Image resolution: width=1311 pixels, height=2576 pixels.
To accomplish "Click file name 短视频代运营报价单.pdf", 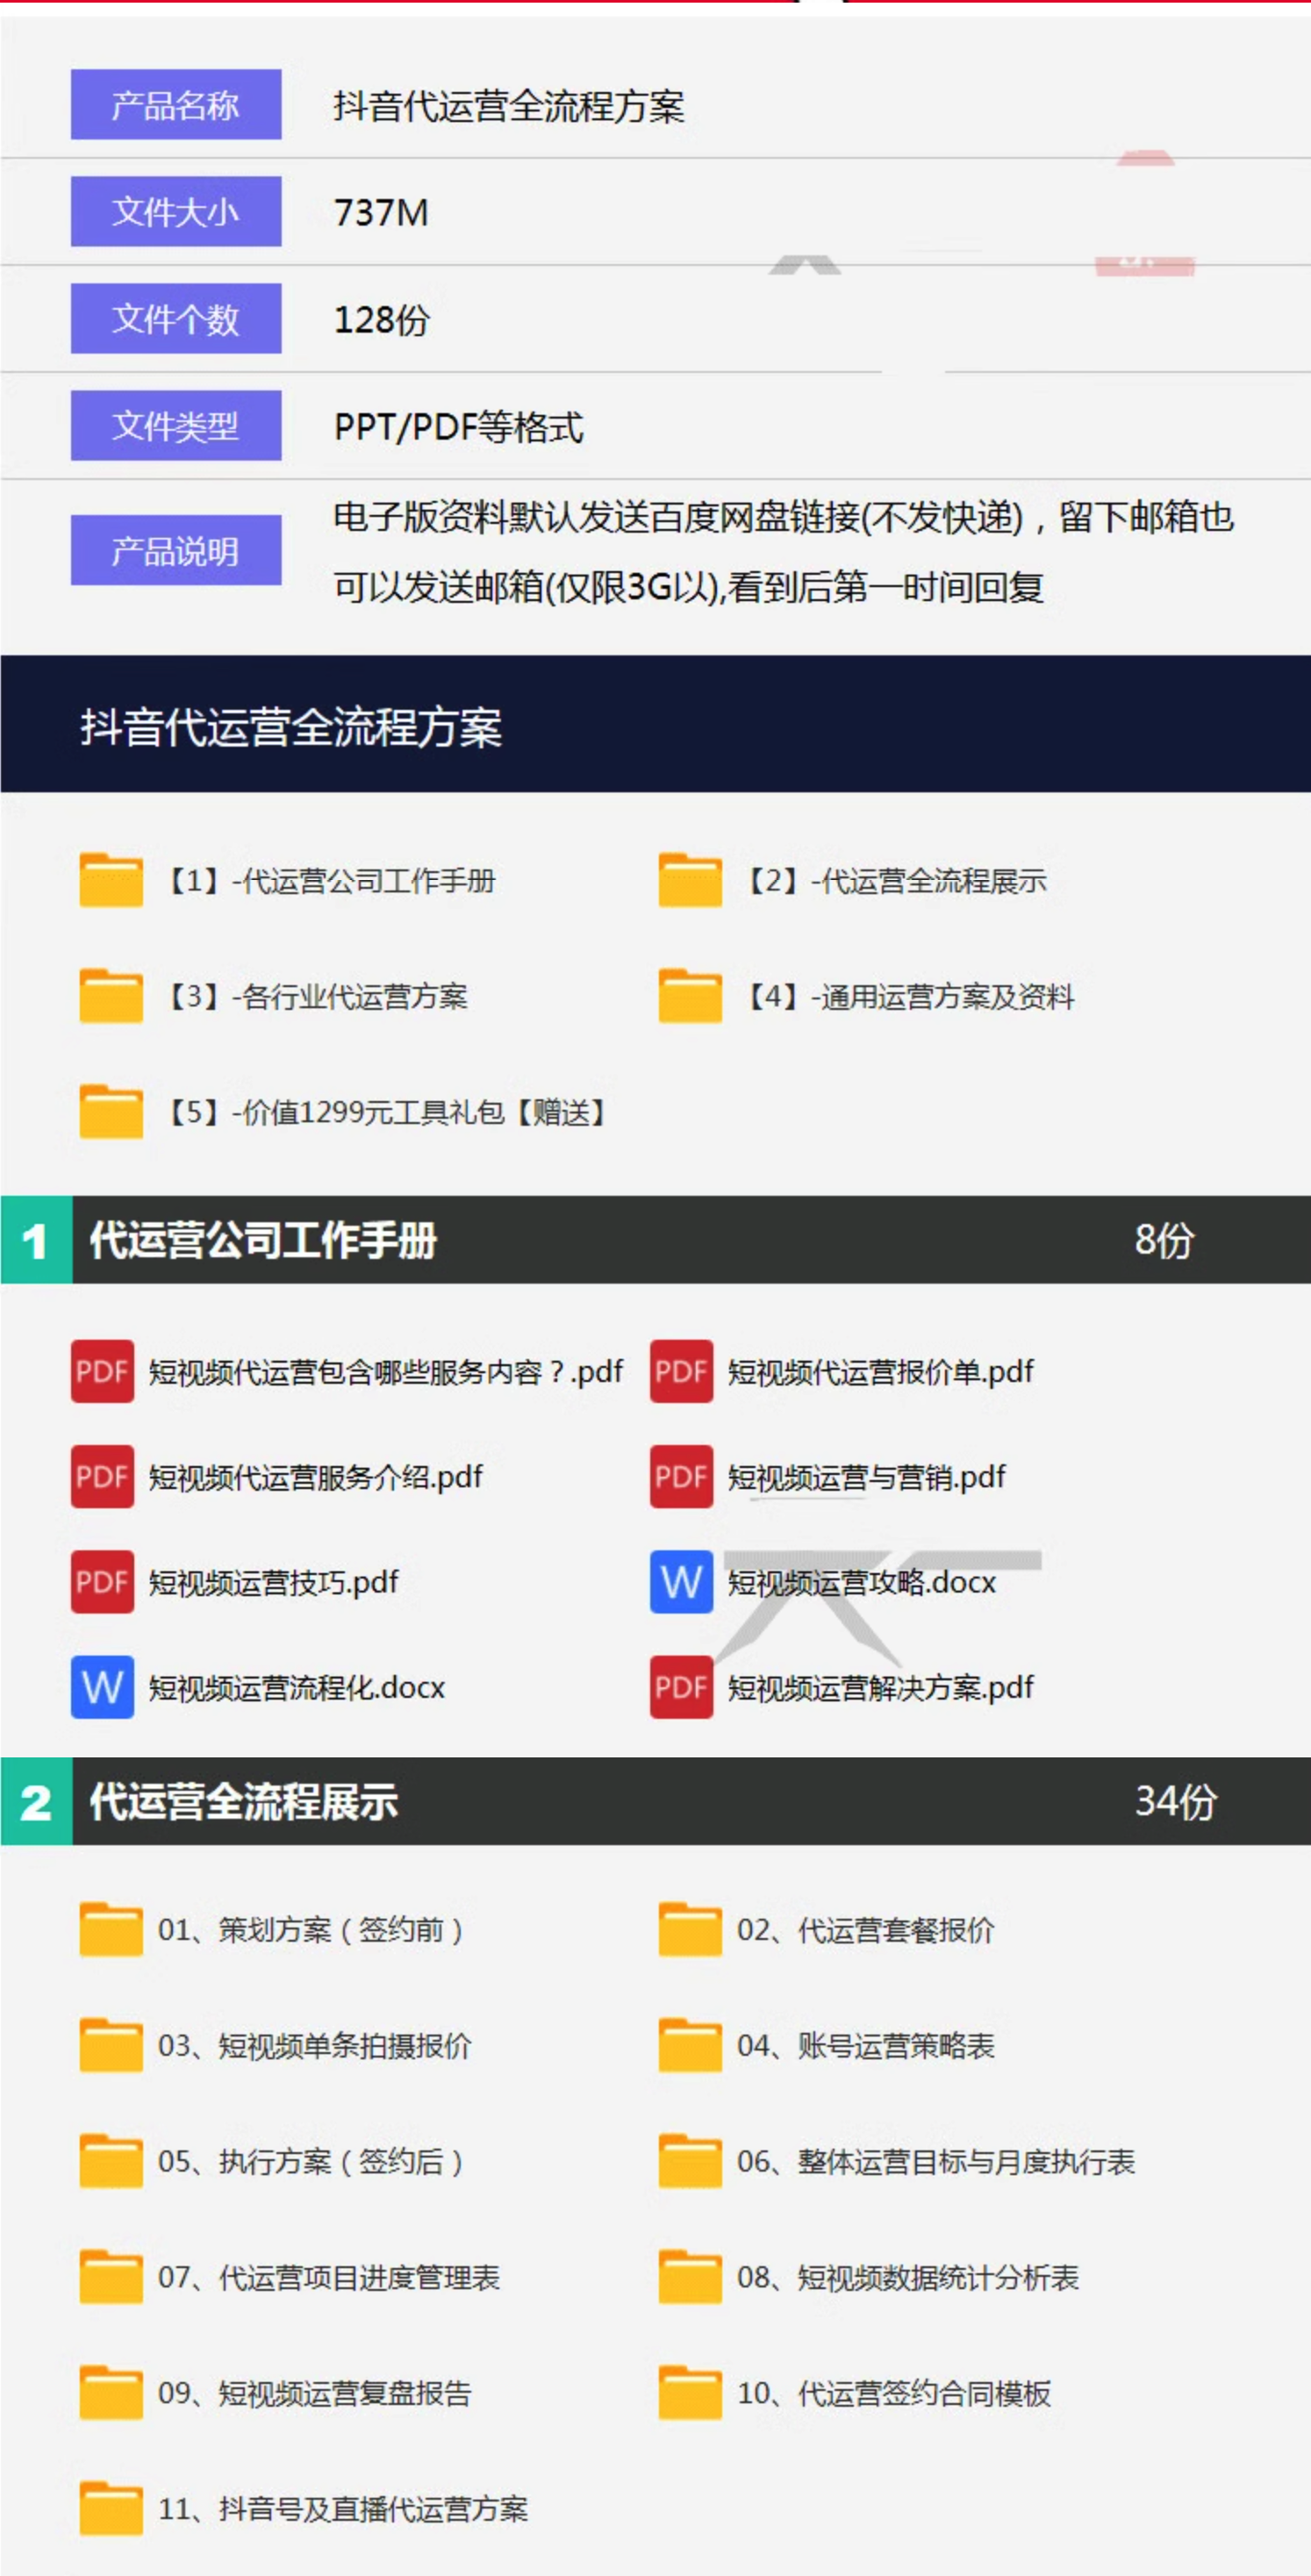I will [x=881, y=1371].
